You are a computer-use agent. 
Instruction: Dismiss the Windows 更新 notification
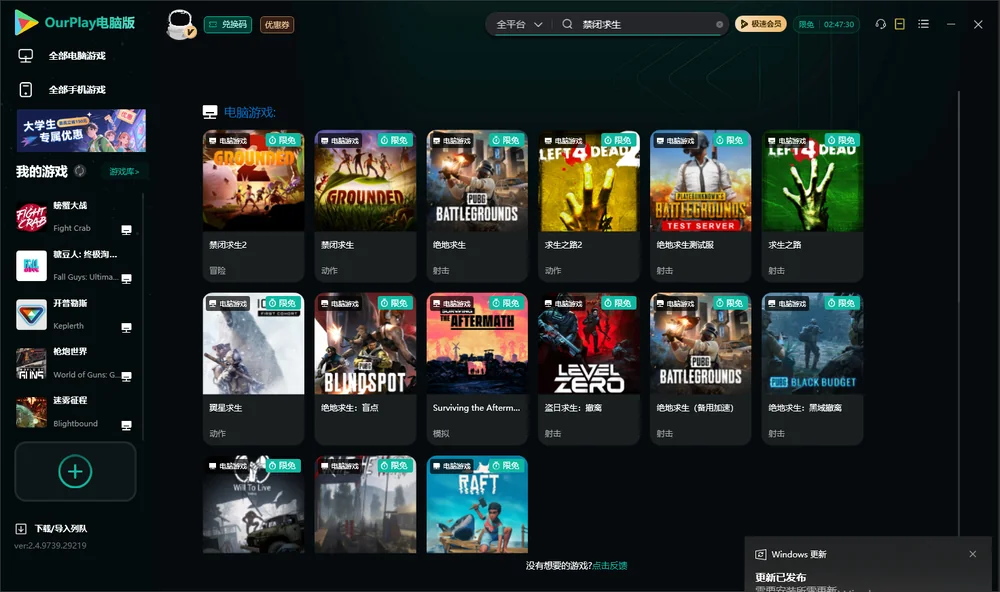tap(973, 554)
